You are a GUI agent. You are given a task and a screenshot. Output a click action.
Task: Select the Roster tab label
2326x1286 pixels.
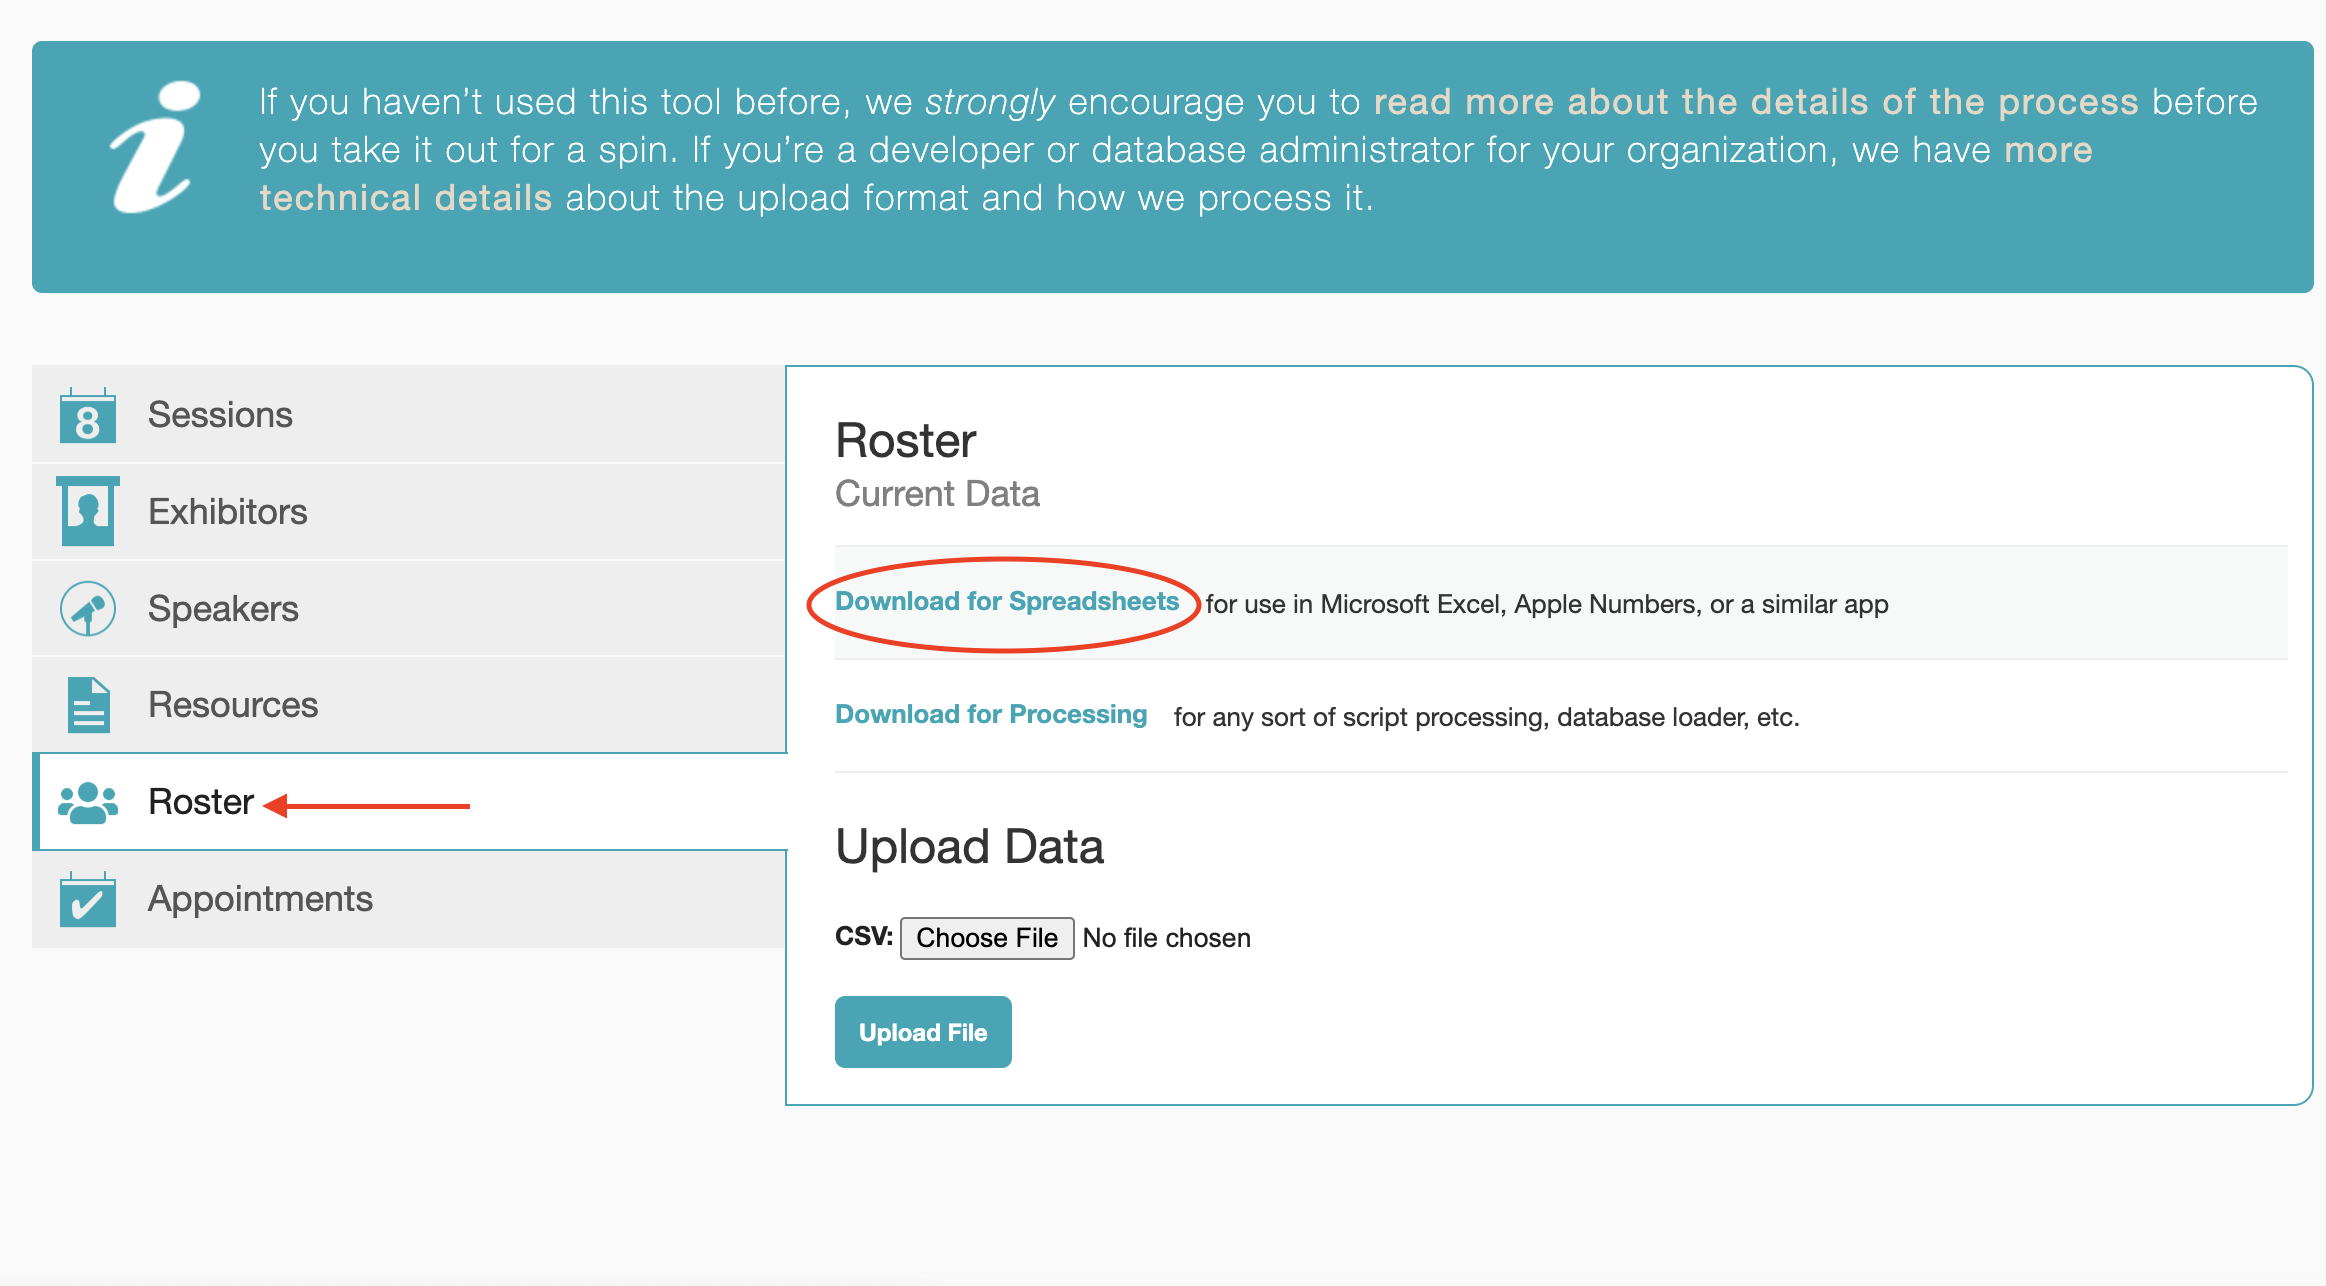pyautogui.click(x=200, y=802)
